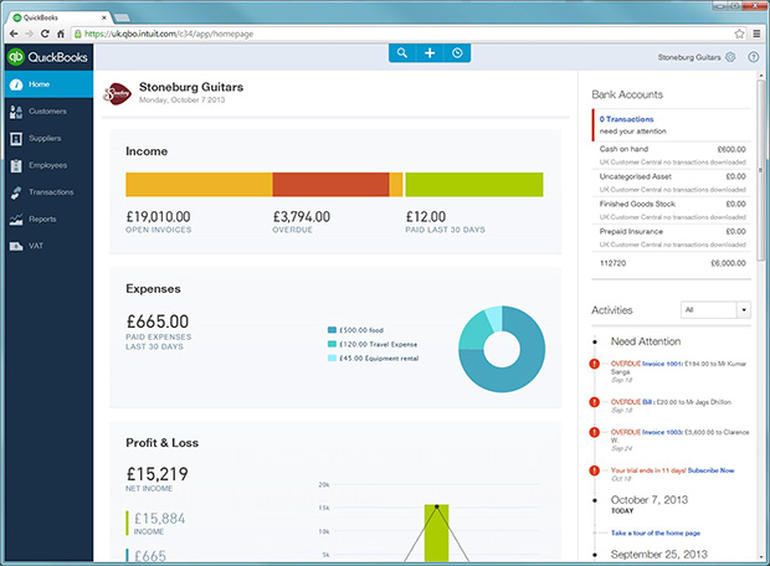Viewport: 770px width, 566px height.
Task: Open the VAT section
Action: coord(35,246)
